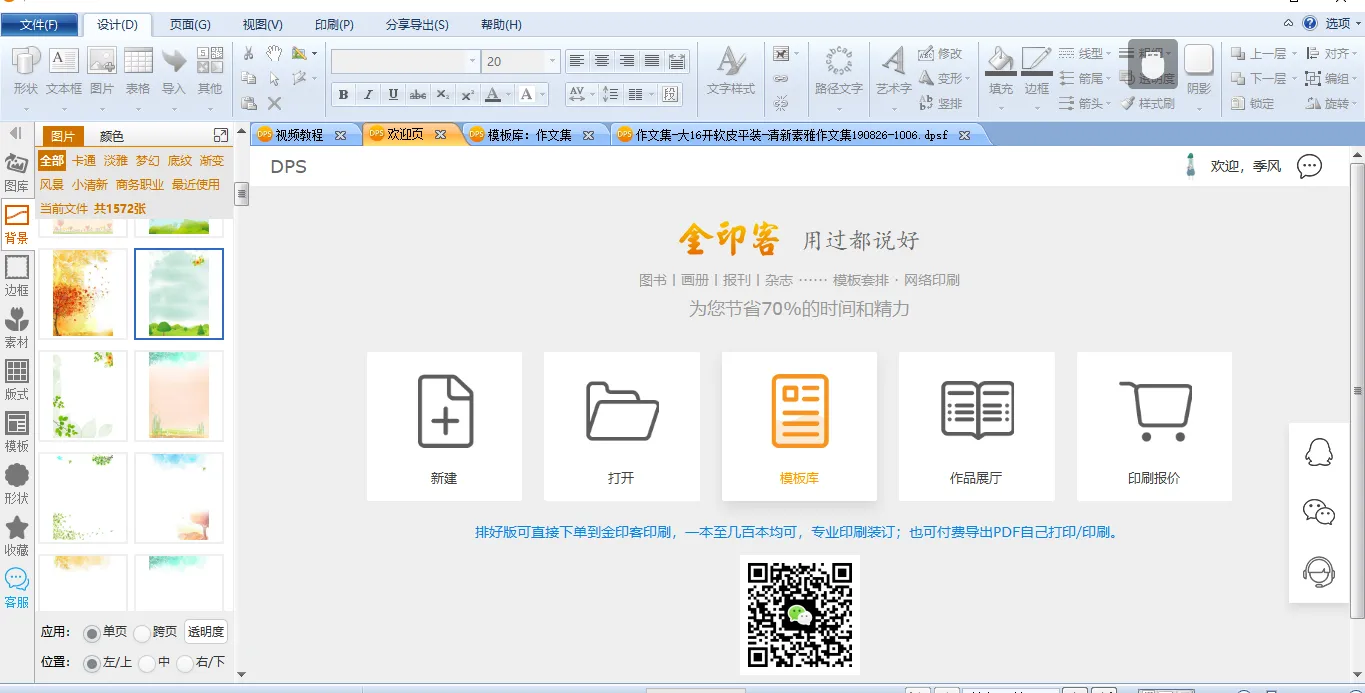The height and width of the screenshot is (693, 1365).
Task: Open the 素材 materials sidebar panel
Action: click(17, 327)
